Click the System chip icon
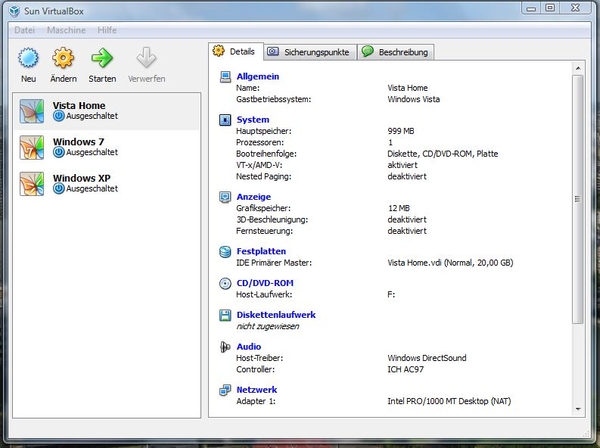The width and height of the screenshot is (600, 448). [x=225, y=120]
